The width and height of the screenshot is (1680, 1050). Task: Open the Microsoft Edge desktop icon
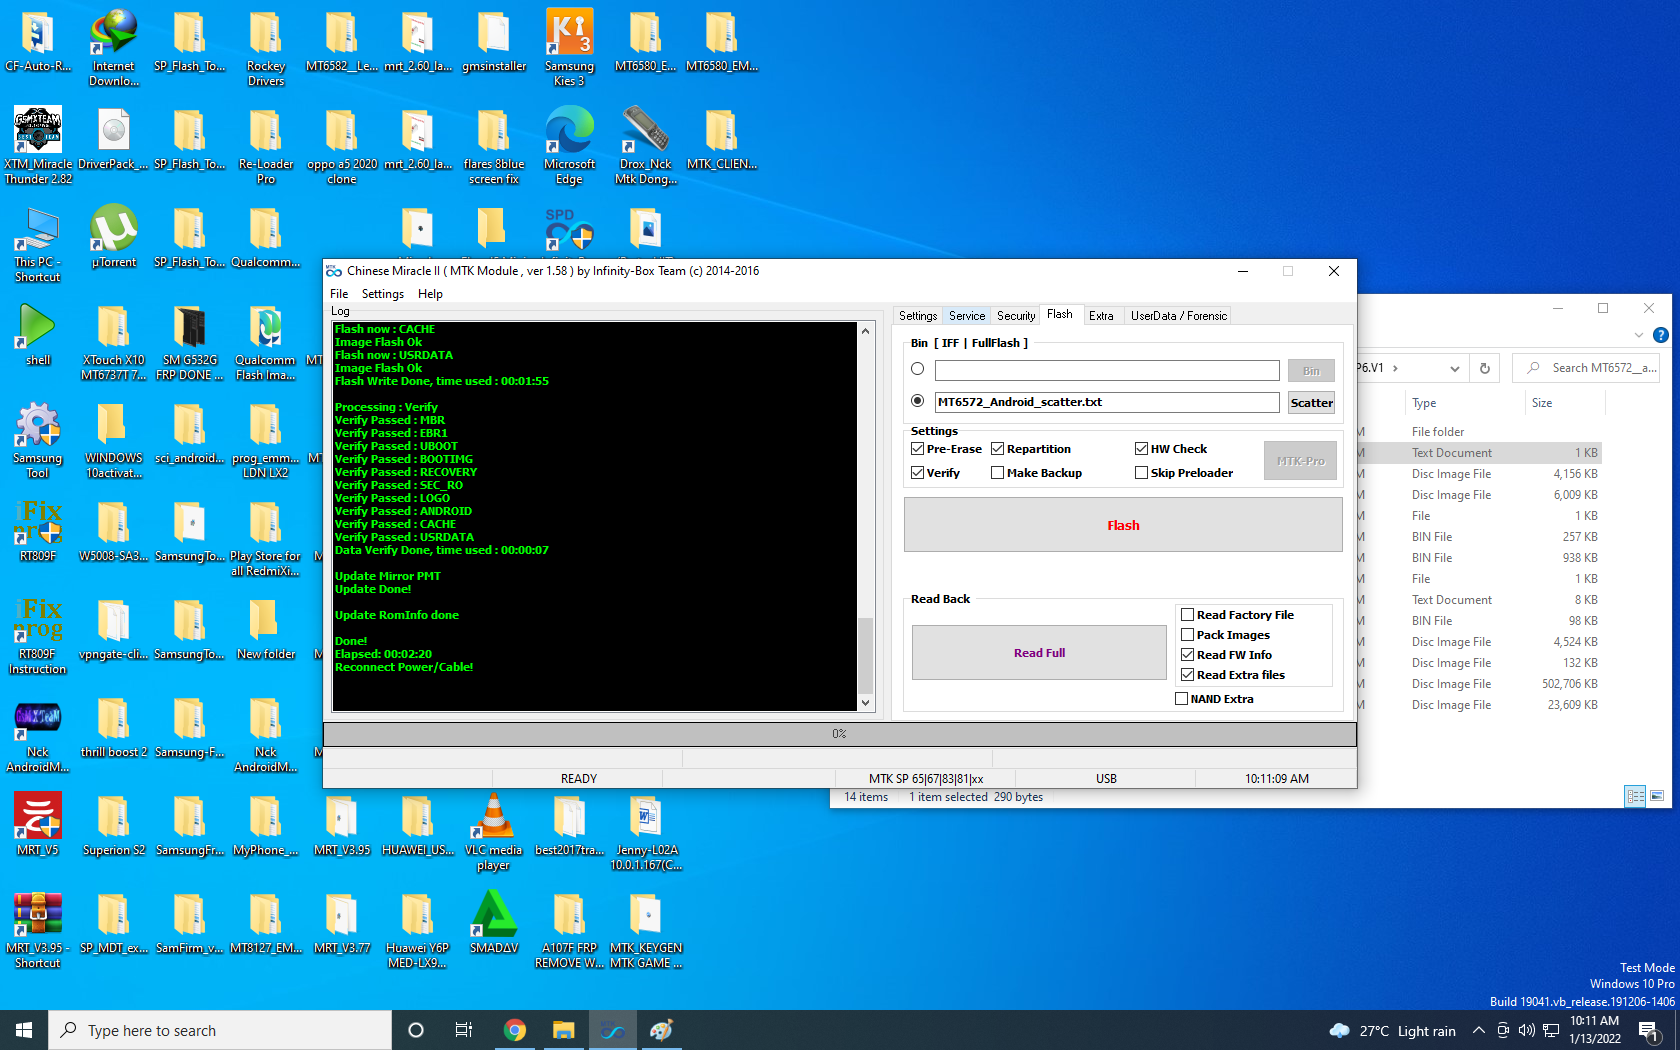(x=569, y=145)
